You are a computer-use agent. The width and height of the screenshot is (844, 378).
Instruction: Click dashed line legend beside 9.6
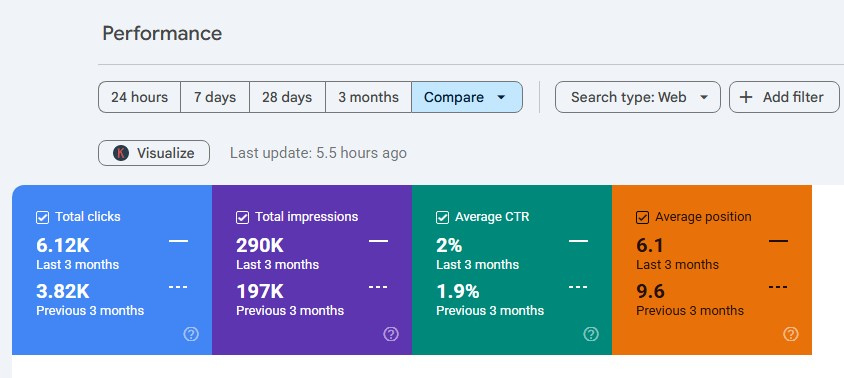pyautogui.click(x=778, y=287)
